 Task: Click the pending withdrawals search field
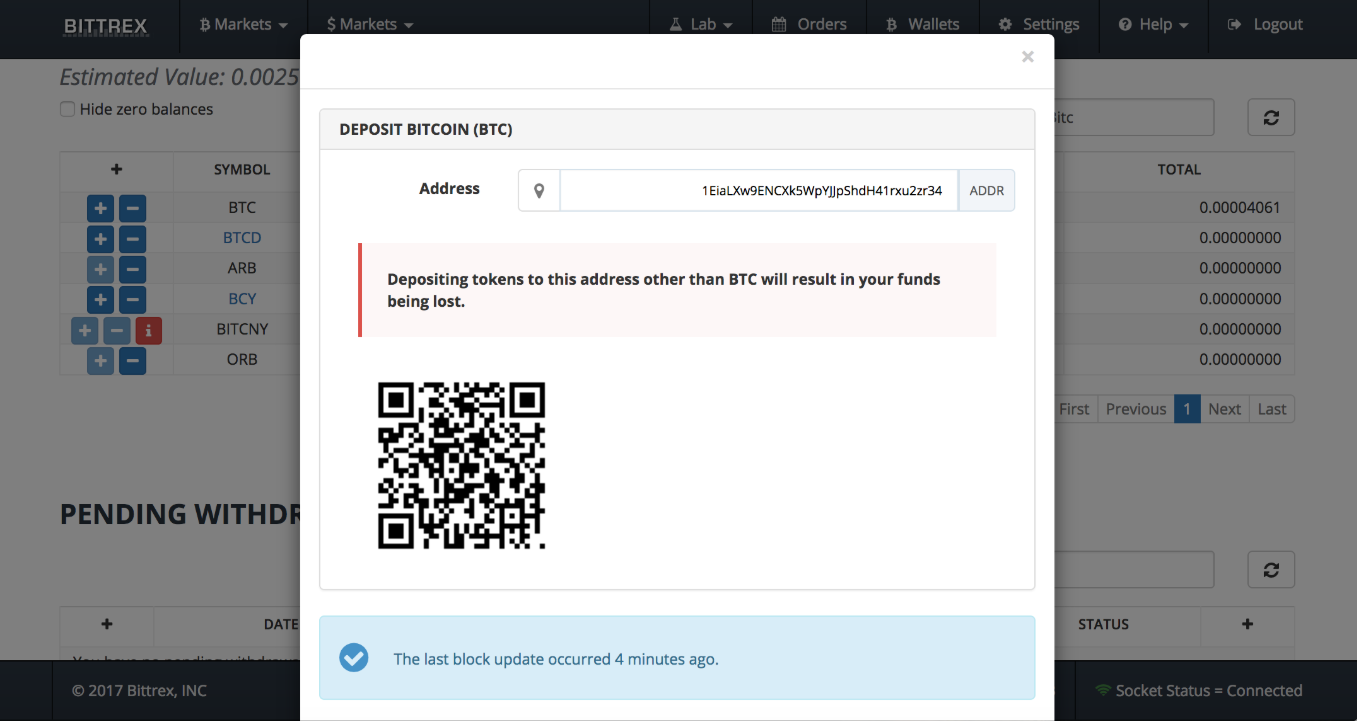point(1134,569)
